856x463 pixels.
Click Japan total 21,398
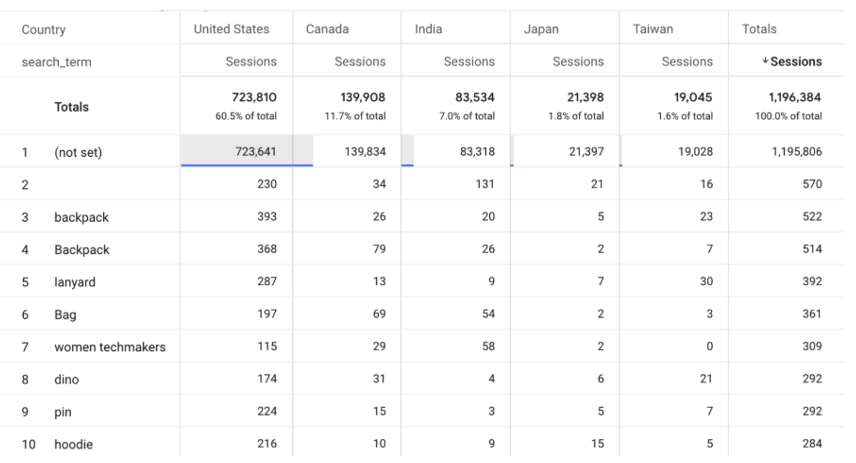tap(585, 97)
